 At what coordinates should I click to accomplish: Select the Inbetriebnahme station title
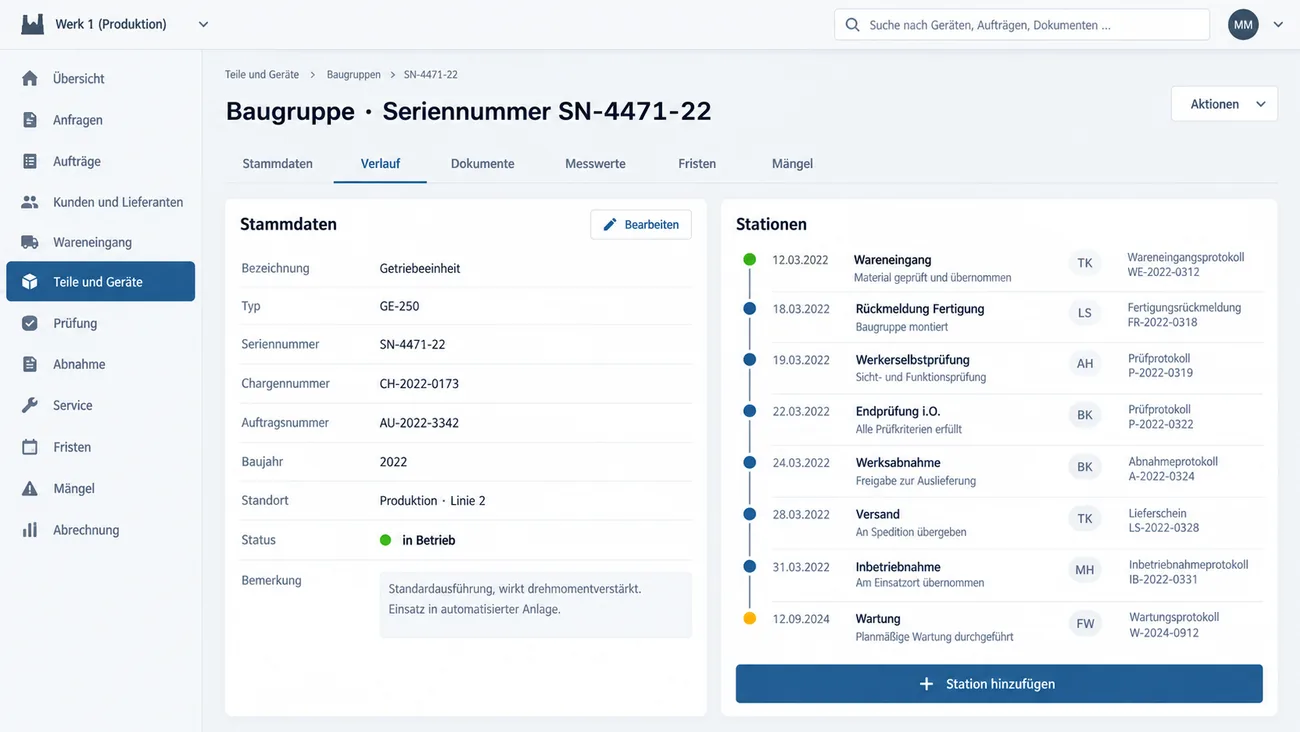[x=898, y=567]
